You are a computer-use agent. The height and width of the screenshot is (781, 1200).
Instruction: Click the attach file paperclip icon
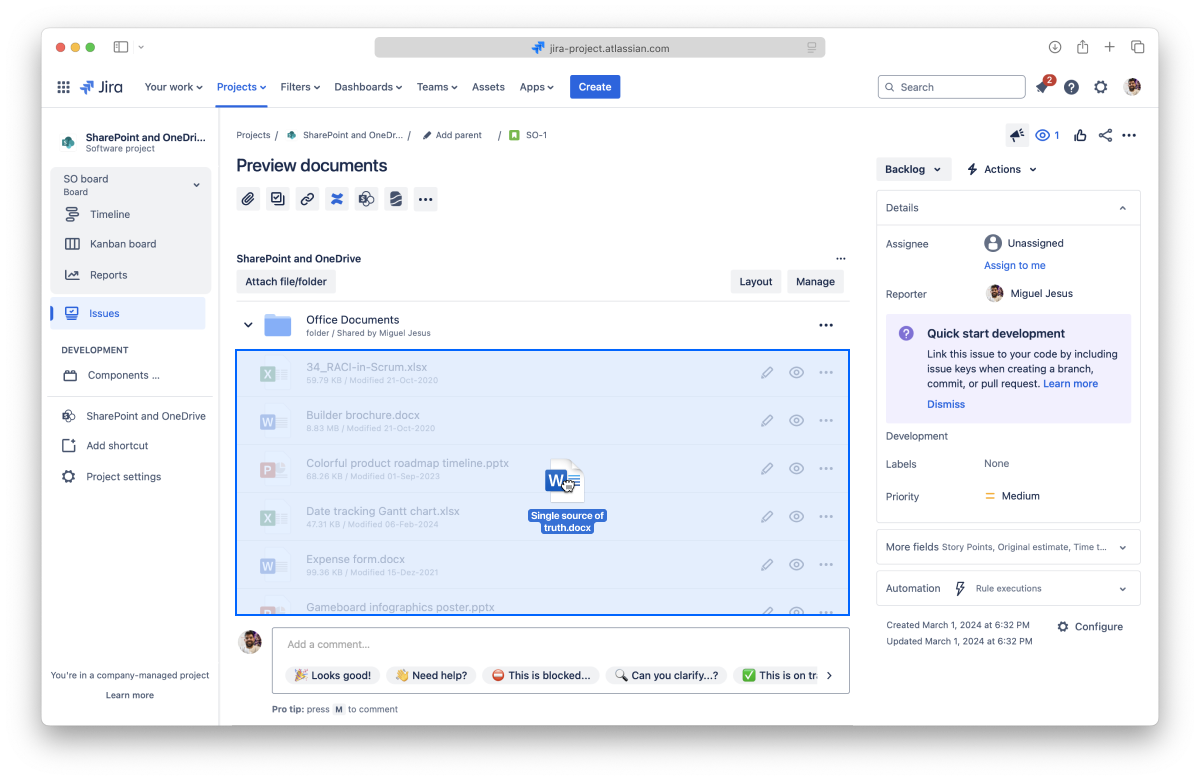point(248,199)
